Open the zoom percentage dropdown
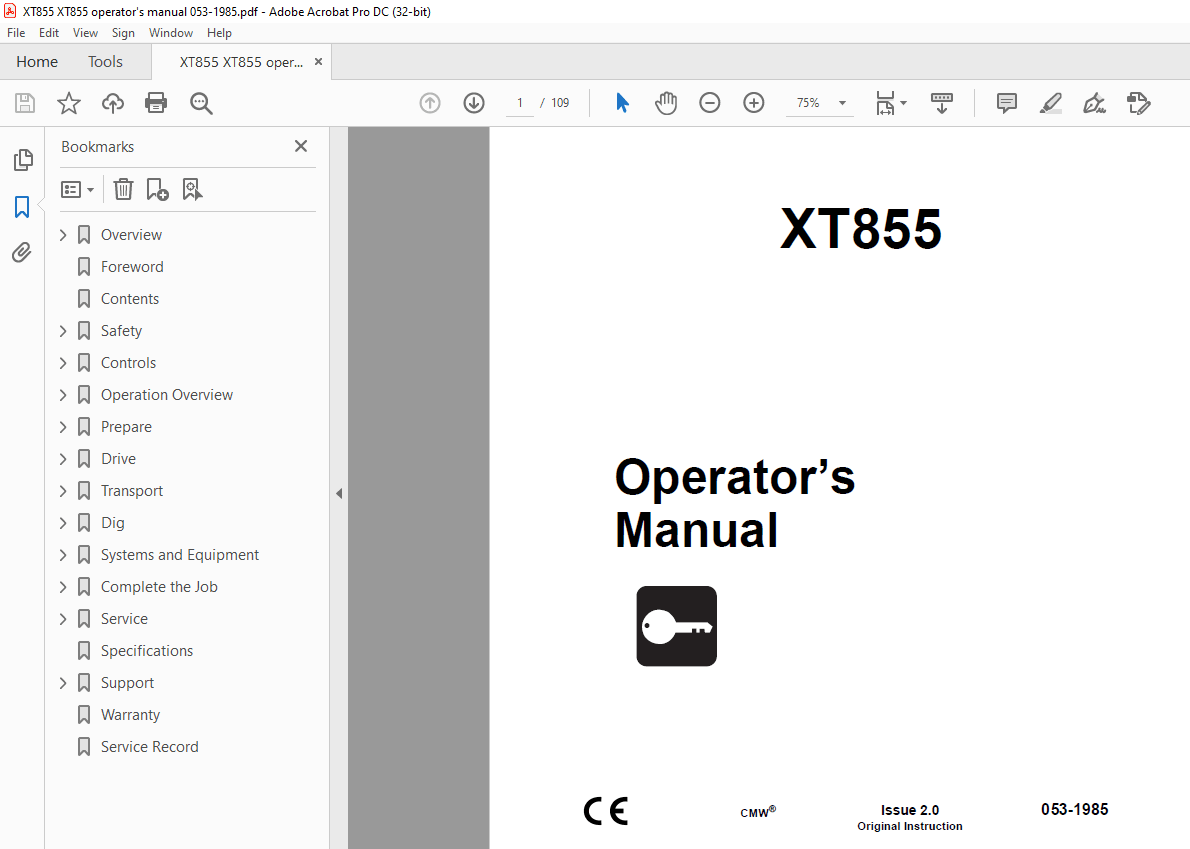This screenshot has width=1190, height=849. click(x=841, y=103)
